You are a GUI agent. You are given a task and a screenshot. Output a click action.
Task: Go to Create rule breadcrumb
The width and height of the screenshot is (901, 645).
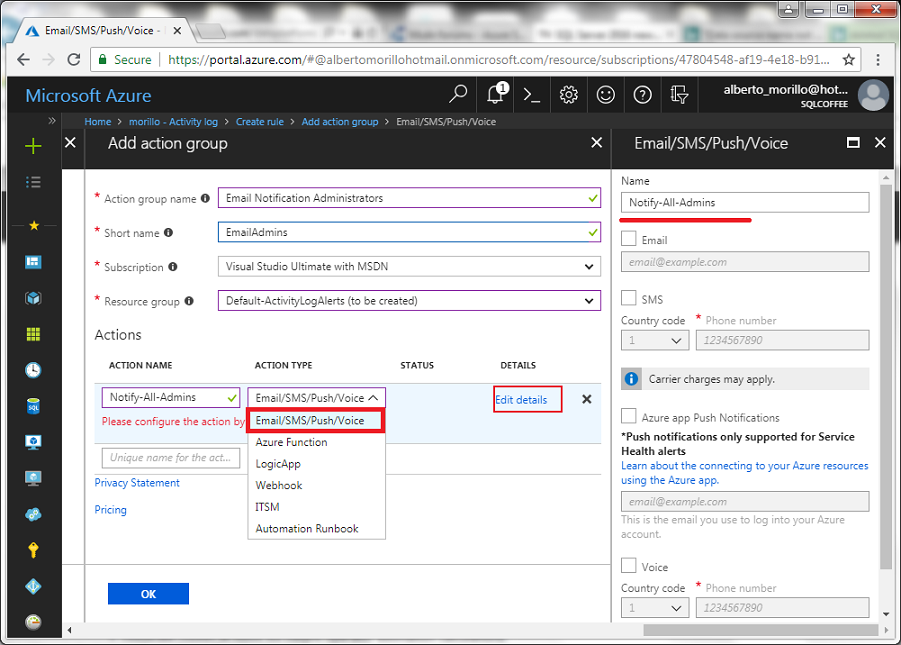(260, 122)
